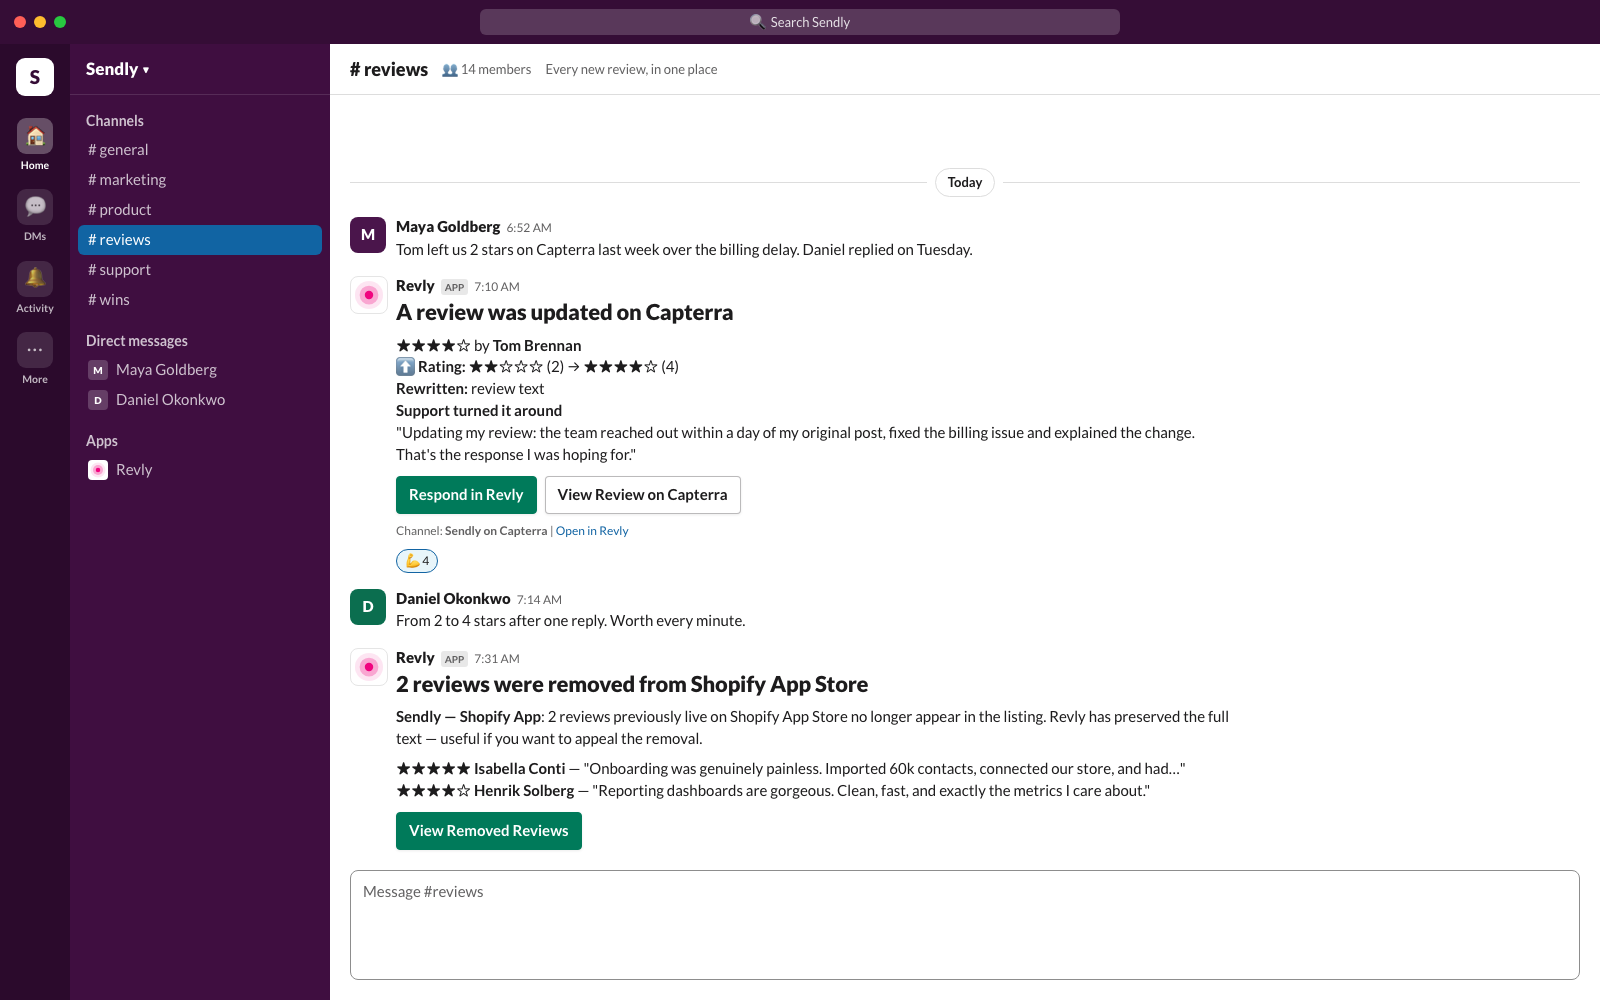Screen dimensions: 1600x1000
Task: Click the APP badge on 7:31 AM Revly message
Action: point(455,659)
